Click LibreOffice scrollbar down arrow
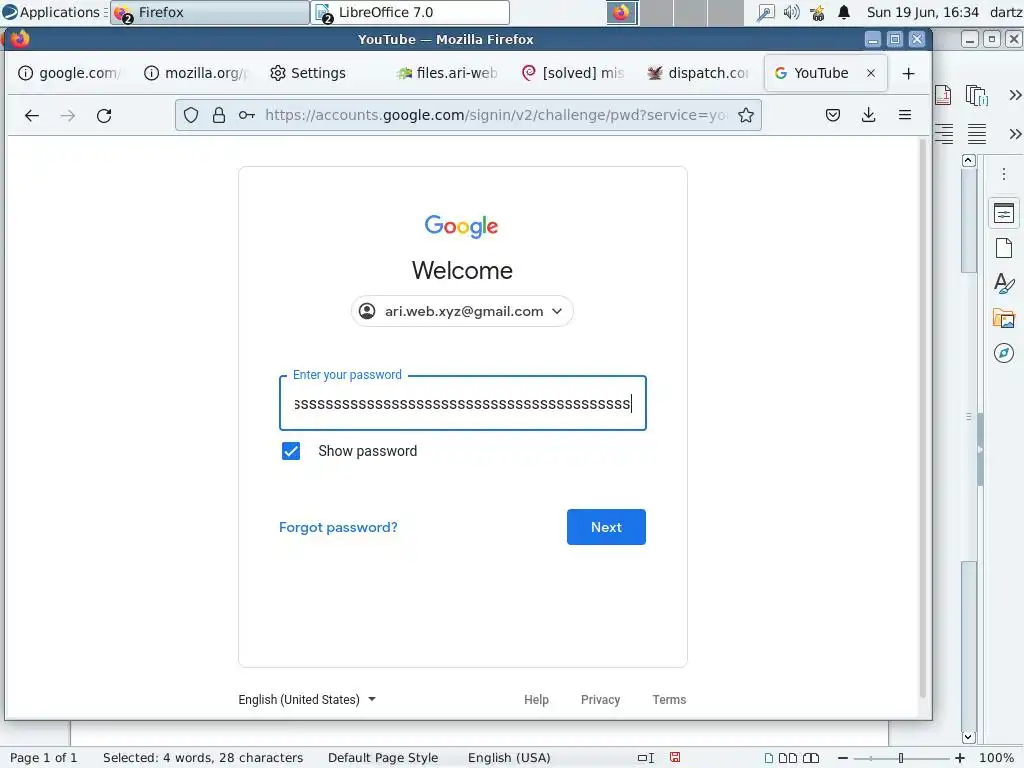Viewport: 1024px width, 768px height. [x=969, y=737]
